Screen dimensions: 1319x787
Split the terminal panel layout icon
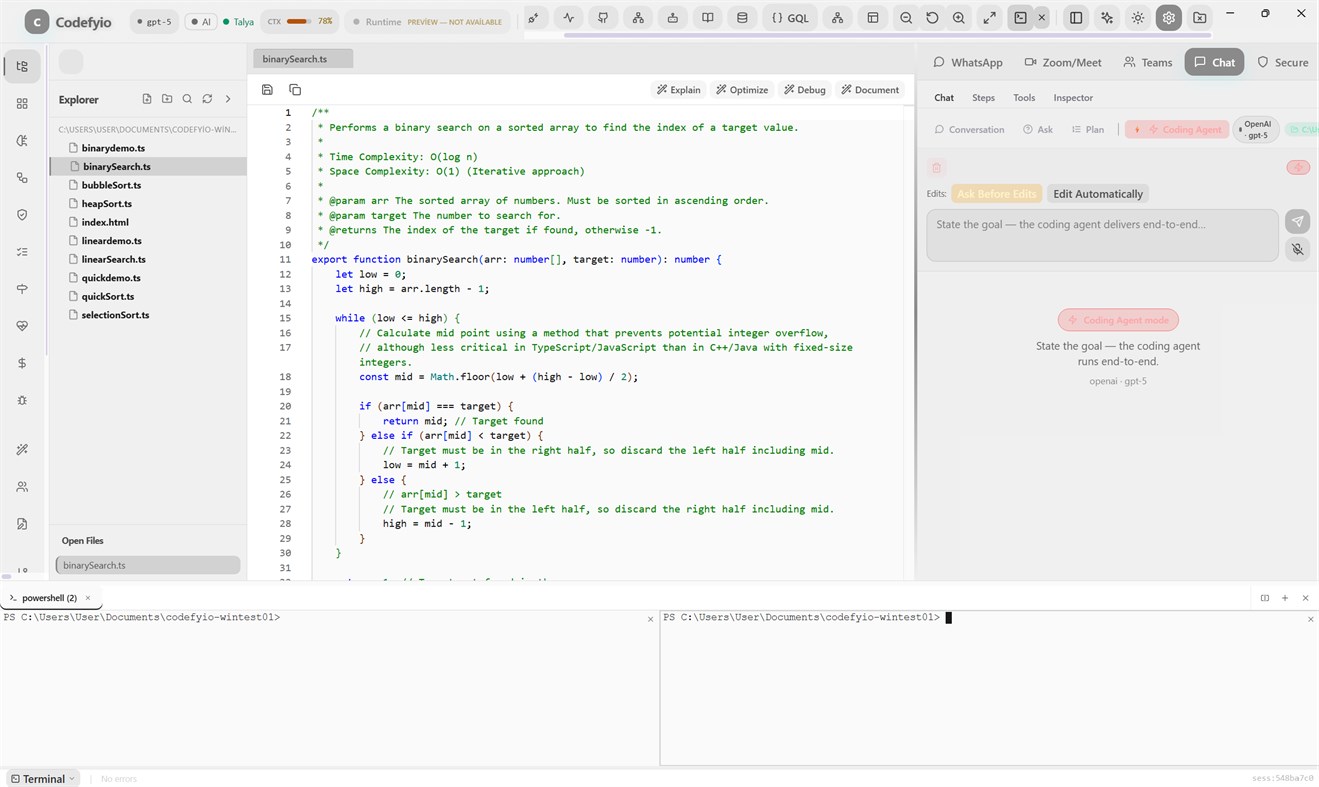tap(1264, 598)
